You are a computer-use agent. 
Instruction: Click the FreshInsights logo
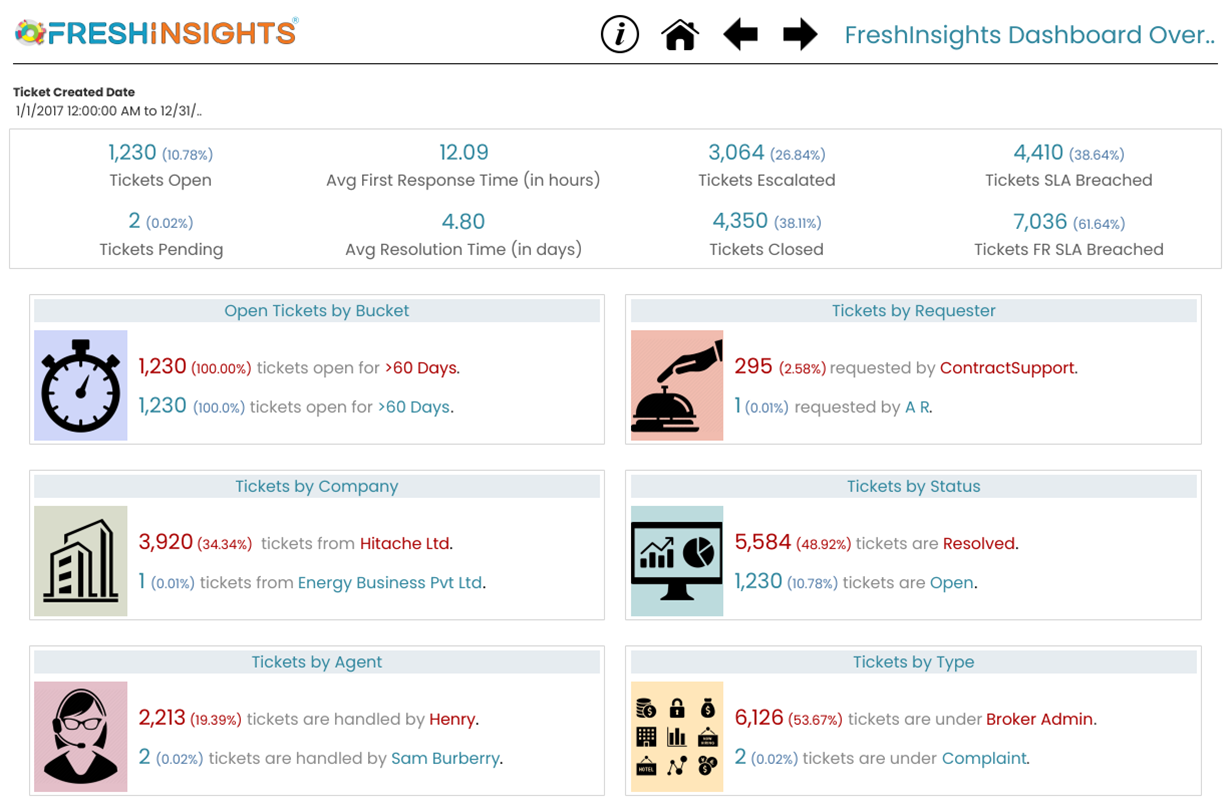tap(157, 33)
